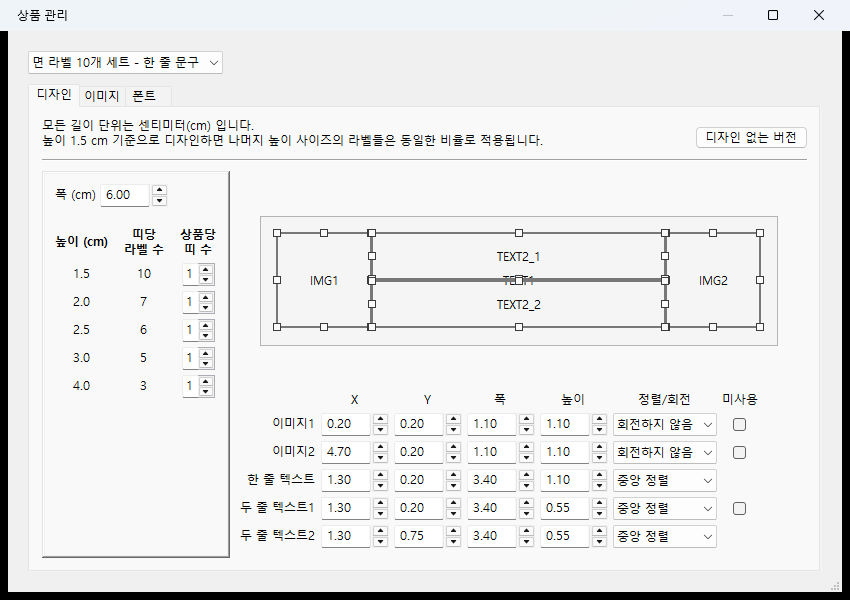Switch to the 디자인 tab
This screenshot has height=600, width=850.
pyautogui.click(x=54, y=94)
